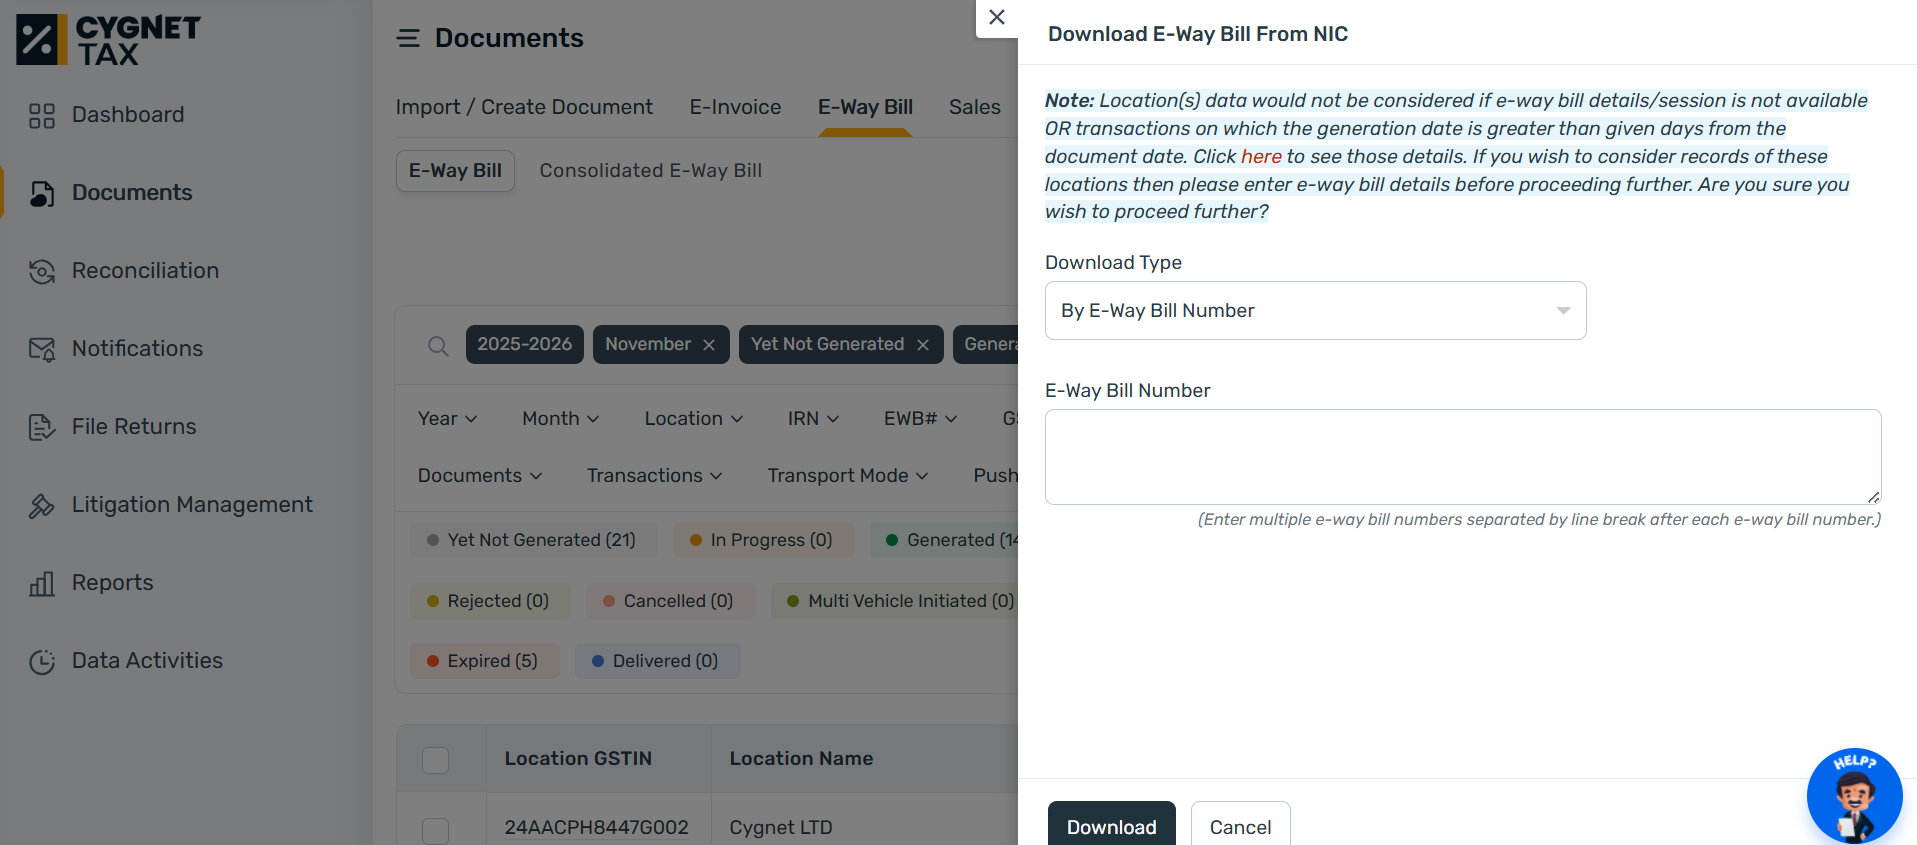This screenshot has height=845, width=1917.
Task: Toggle the hamburger menu beside Documents
Action: (408, 39)
